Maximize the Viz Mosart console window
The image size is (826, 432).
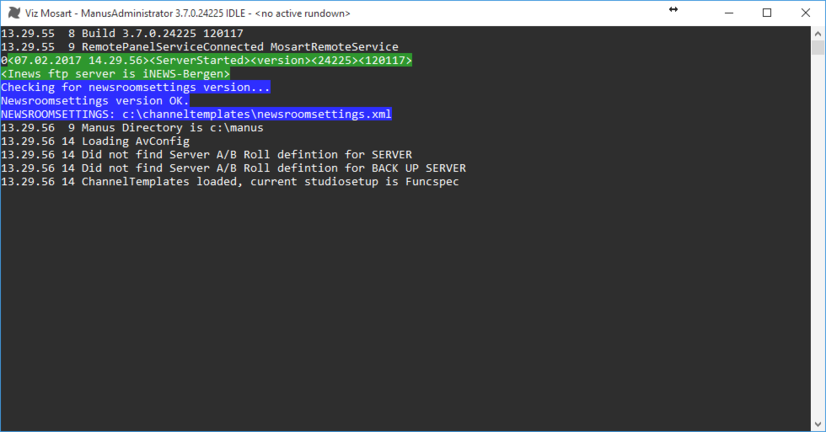pyautogui.click(x=766, y=13)
